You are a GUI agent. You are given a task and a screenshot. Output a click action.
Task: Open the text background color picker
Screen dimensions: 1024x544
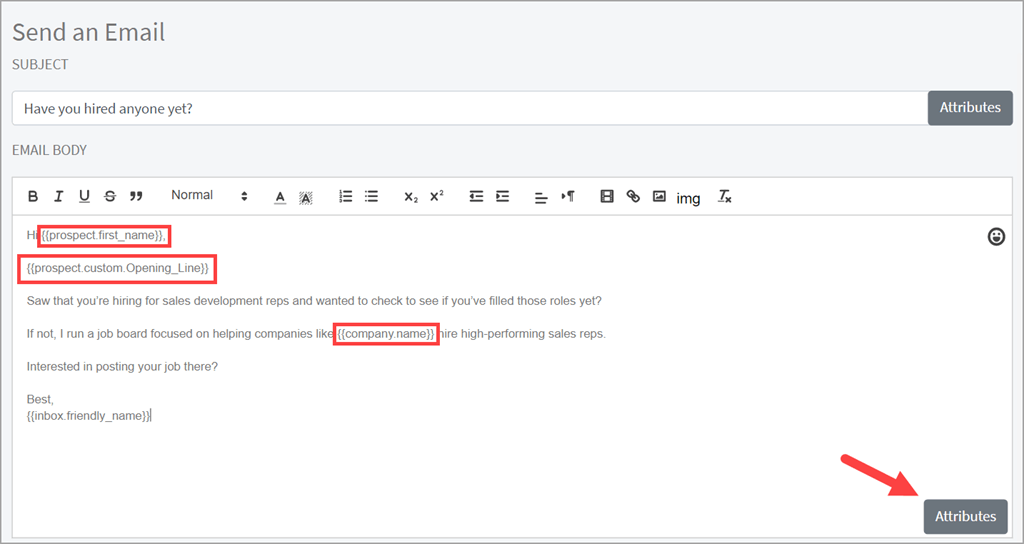click(306, 197)
